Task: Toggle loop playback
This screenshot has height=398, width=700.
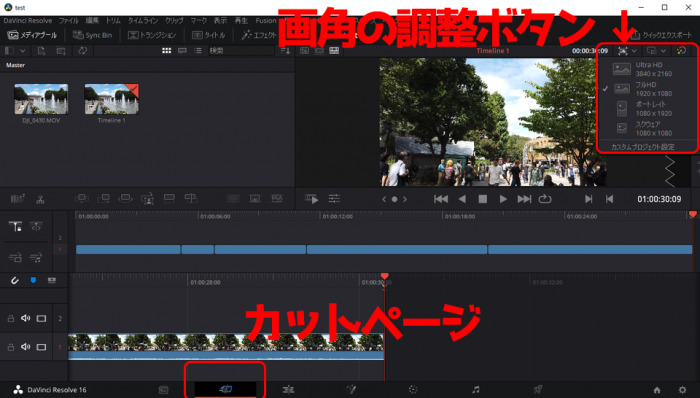Action: pos(545,199)
